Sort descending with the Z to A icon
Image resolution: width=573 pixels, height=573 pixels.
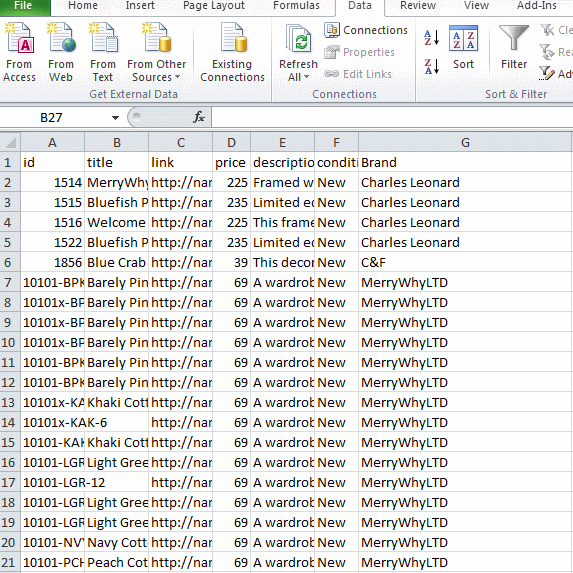pyautogui.click(x=432, y=67)
